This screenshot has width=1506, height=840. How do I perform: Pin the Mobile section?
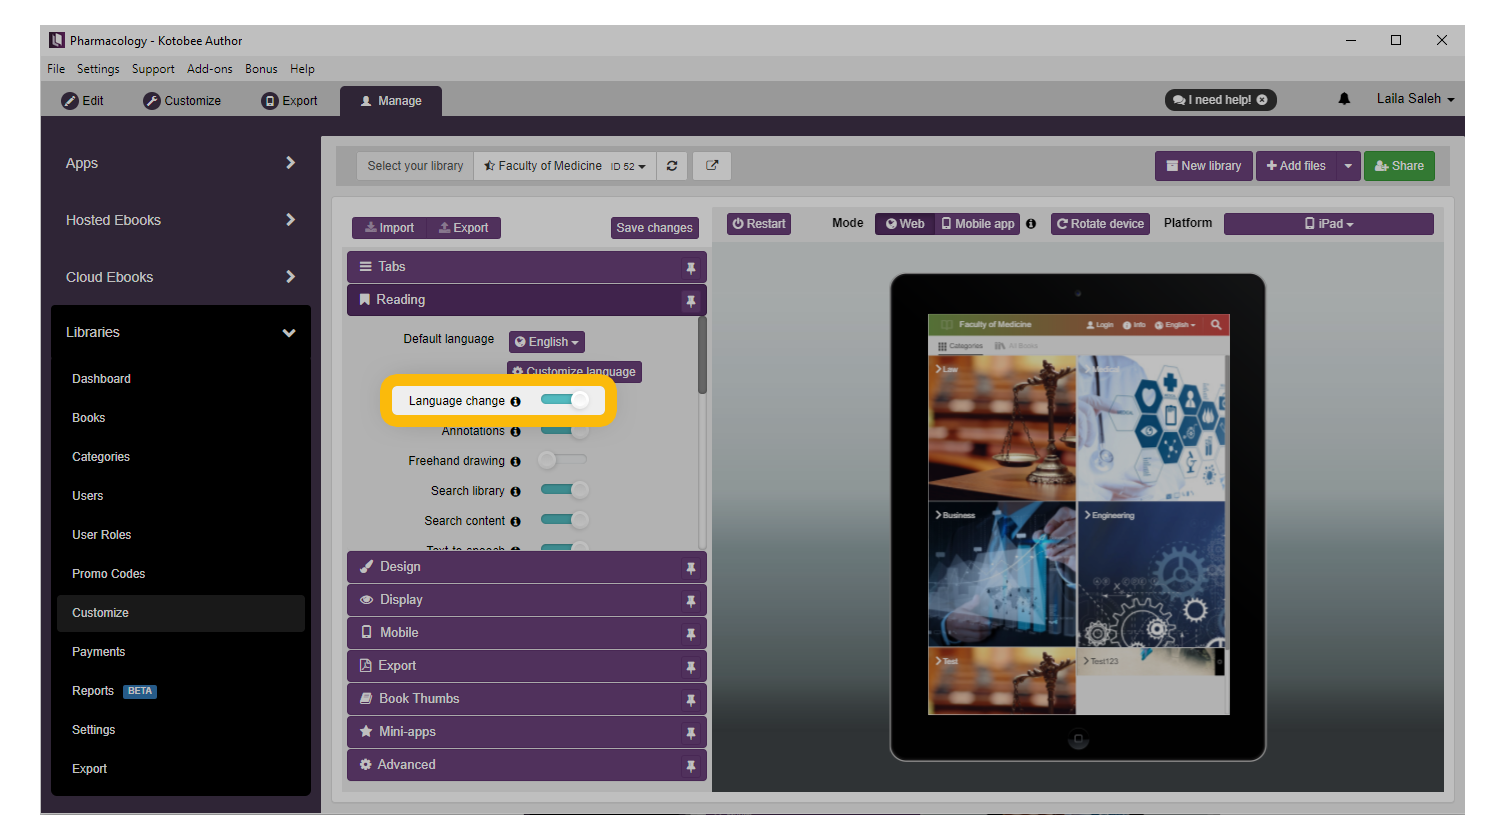coord(690,634)
